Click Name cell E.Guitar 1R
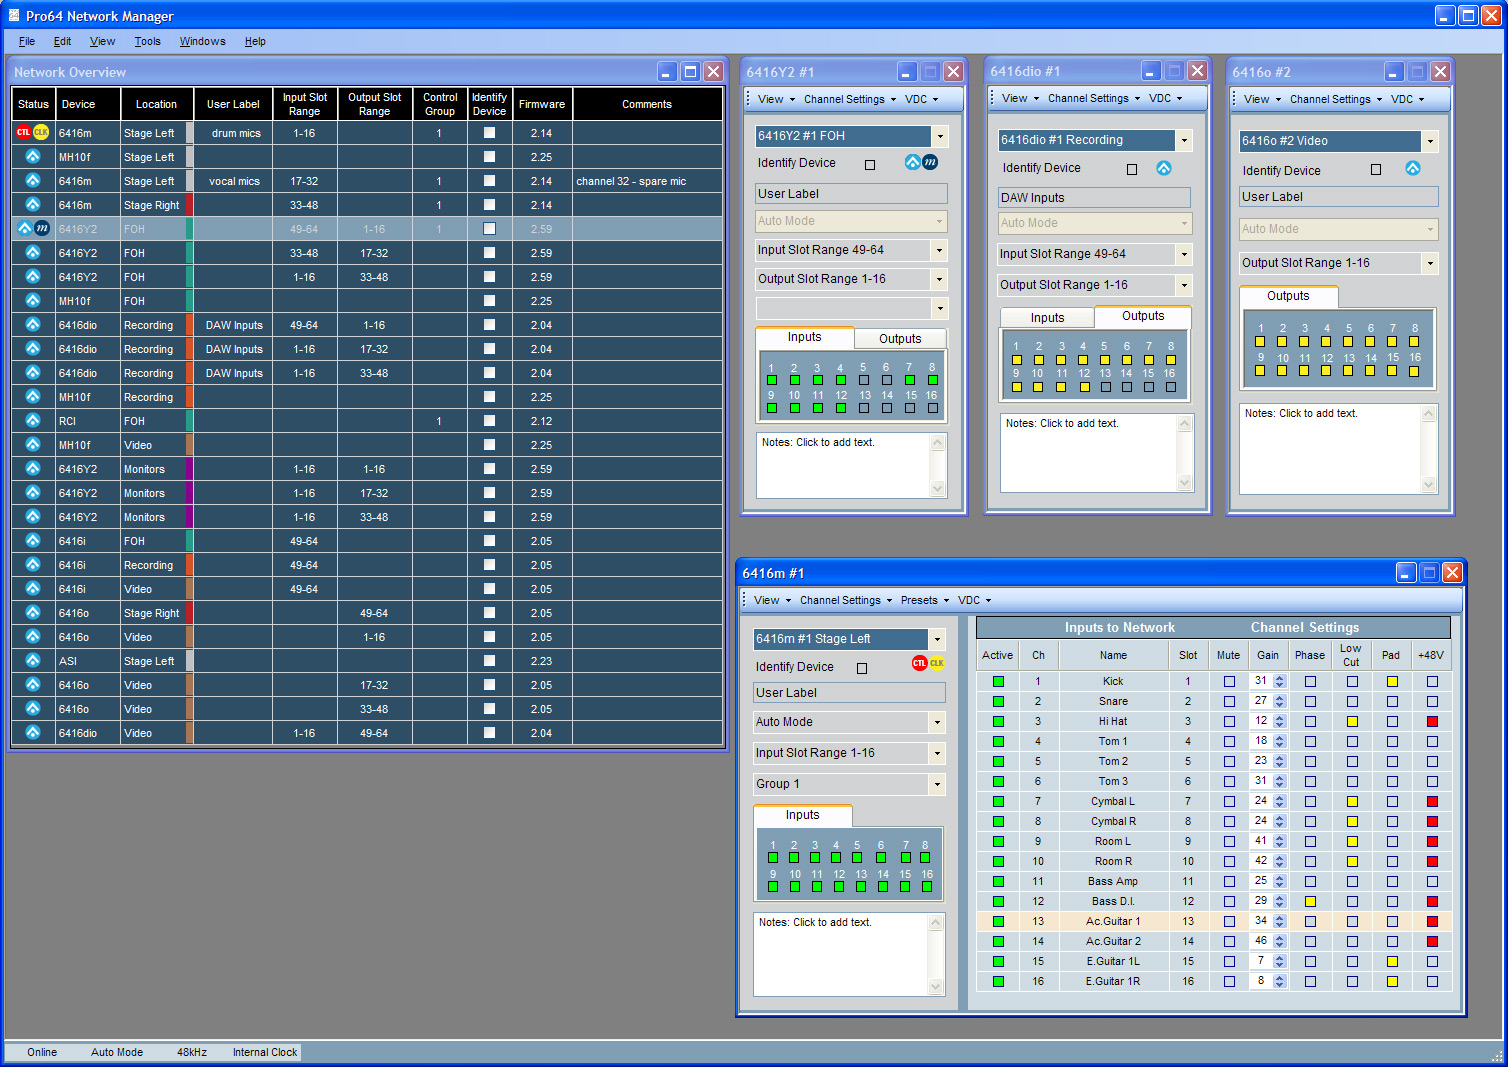 tap(1113, 981)
